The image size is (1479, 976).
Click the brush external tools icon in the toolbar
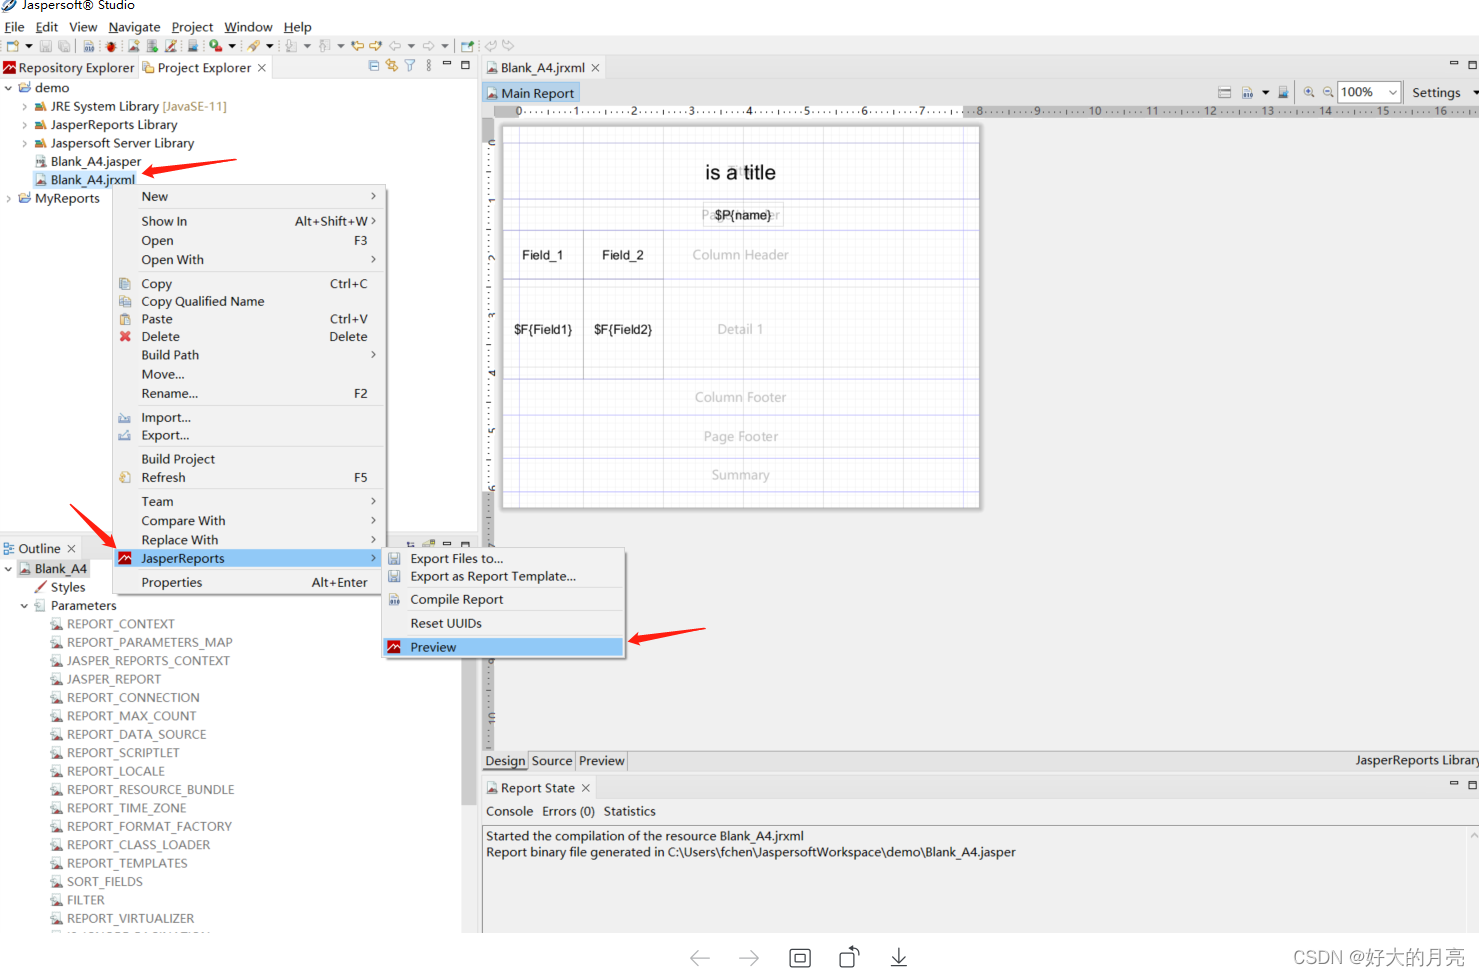coord(253,46)
